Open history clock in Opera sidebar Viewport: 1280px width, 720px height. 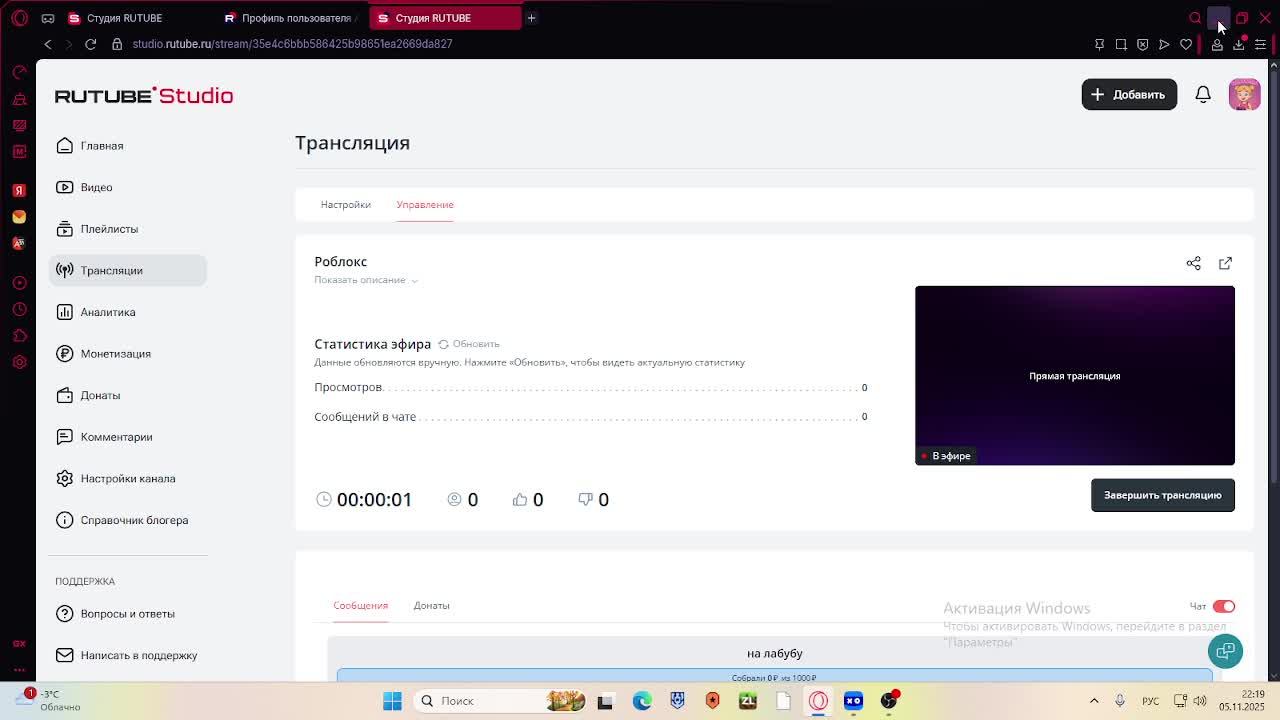click(x=19, y=309)
